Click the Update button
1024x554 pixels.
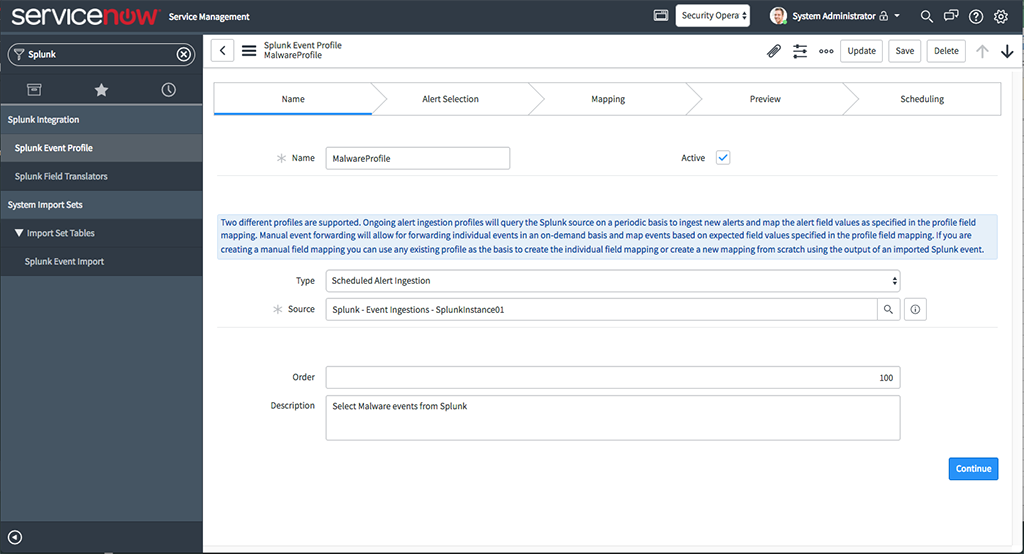point(861,51)
